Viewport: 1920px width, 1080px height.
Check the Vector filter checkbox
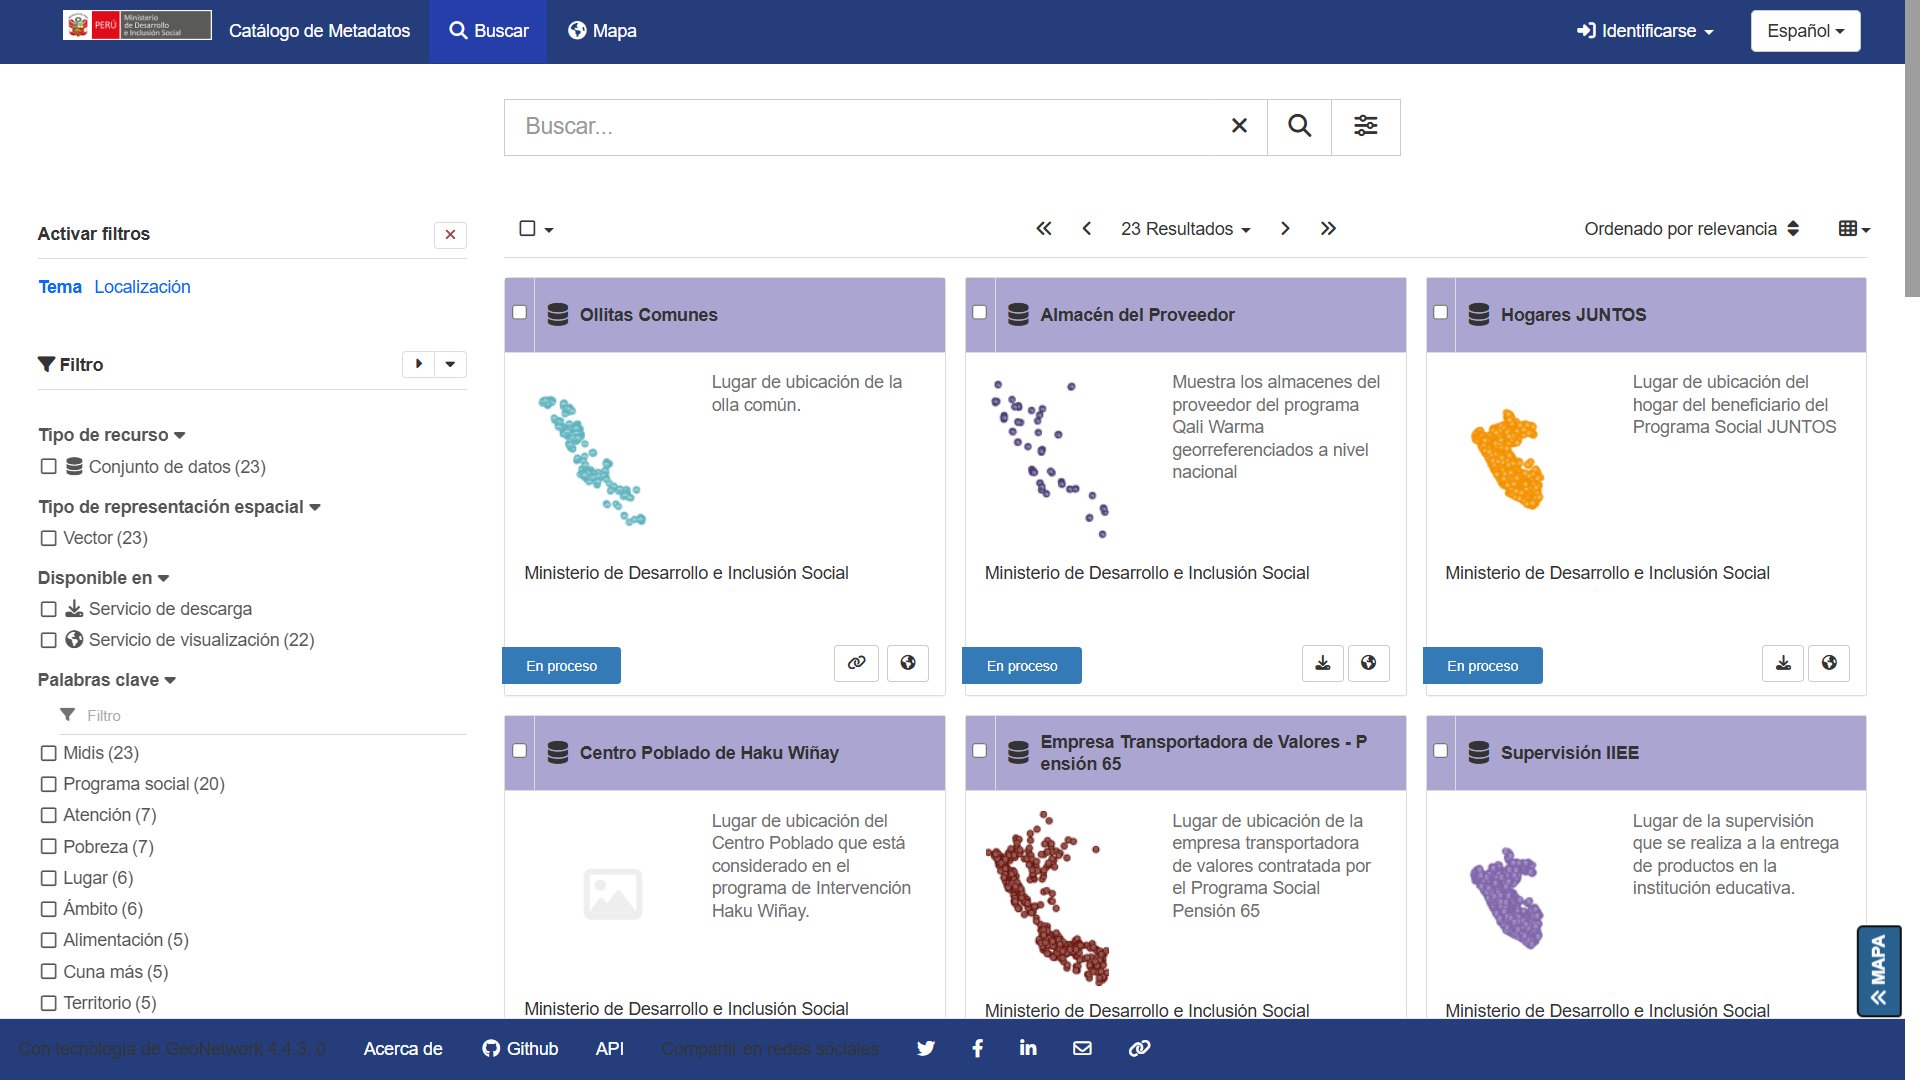[48, 538]
